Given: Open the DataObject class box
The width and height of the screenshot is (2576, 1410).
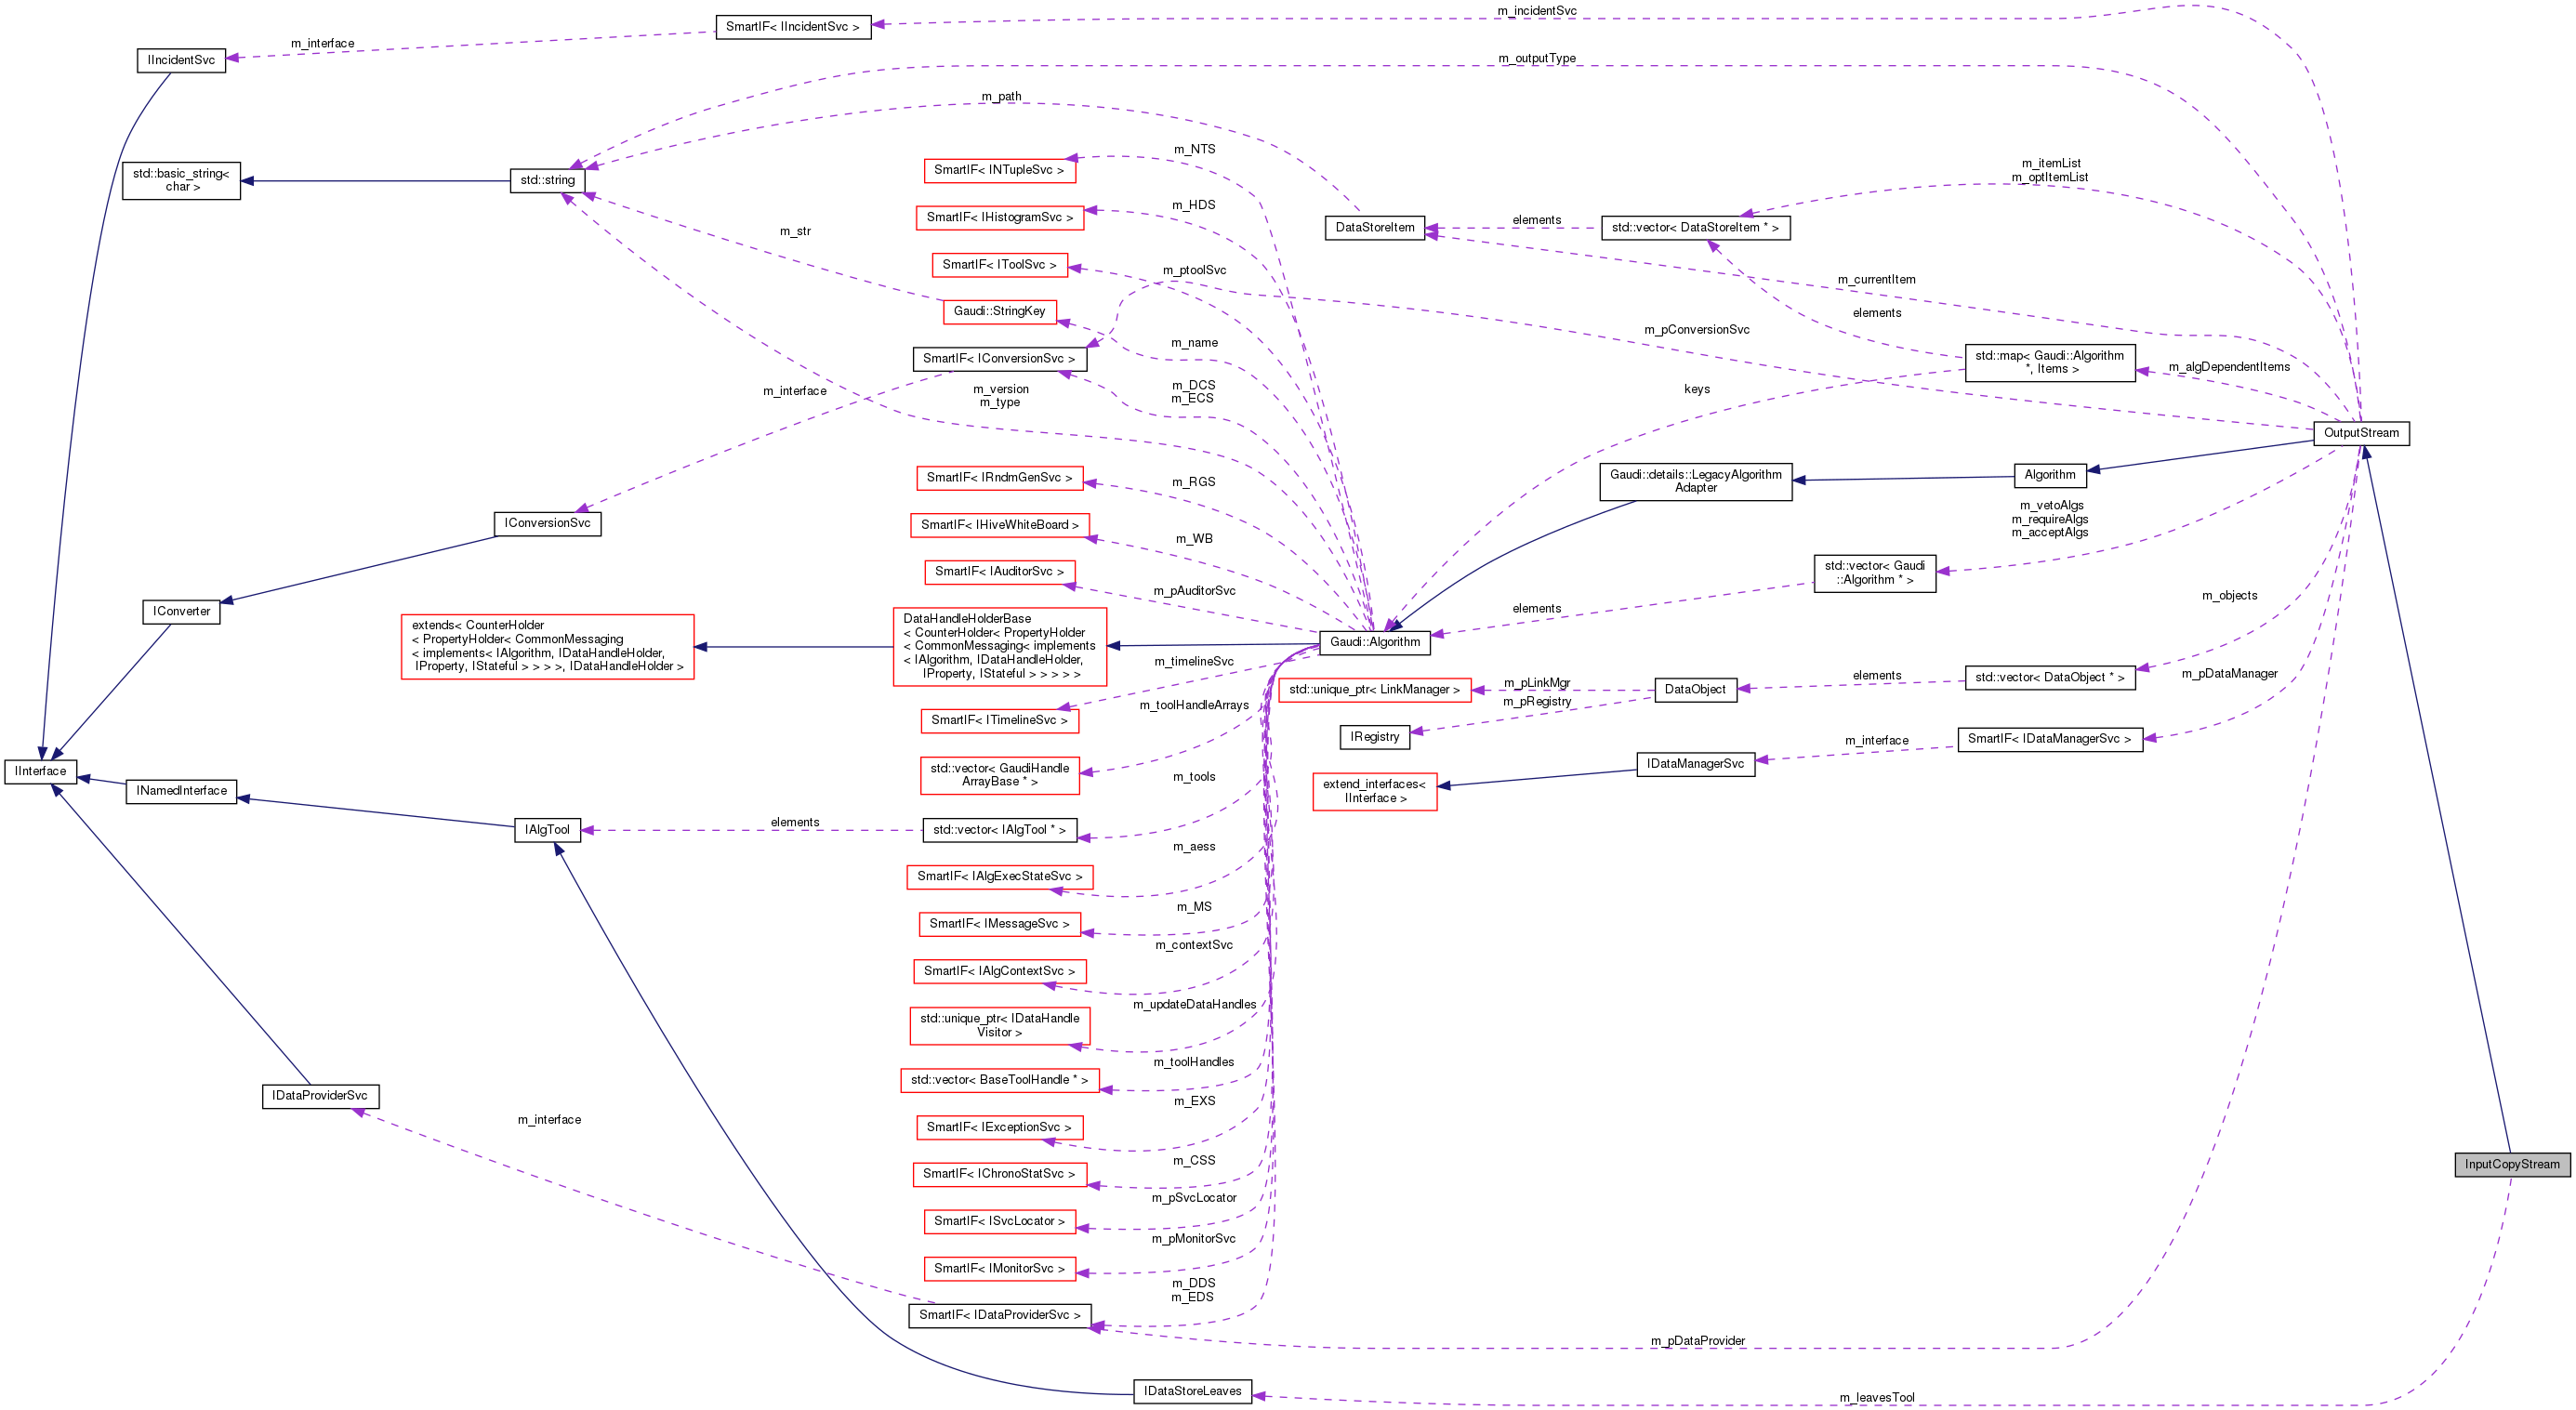Looking at the screenshot, I should 1696,690.
